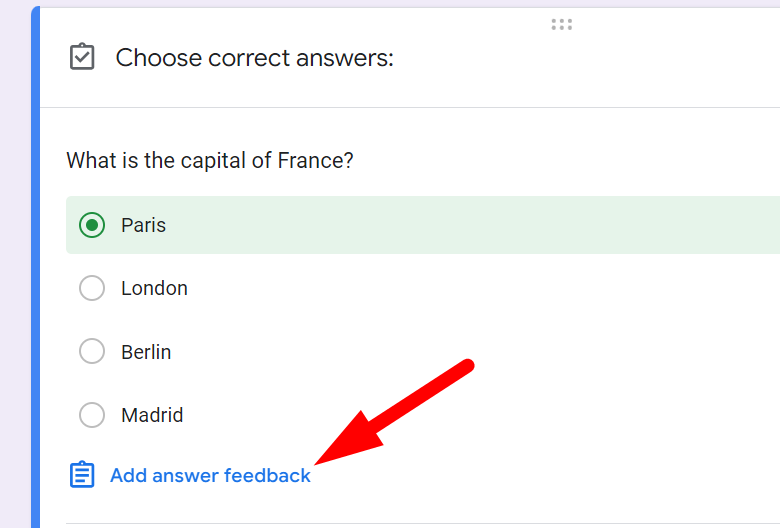This screenshot has height=528, width=780.
Task: Click the six-dot drag handle at top
Action: [x=561, y=24]
